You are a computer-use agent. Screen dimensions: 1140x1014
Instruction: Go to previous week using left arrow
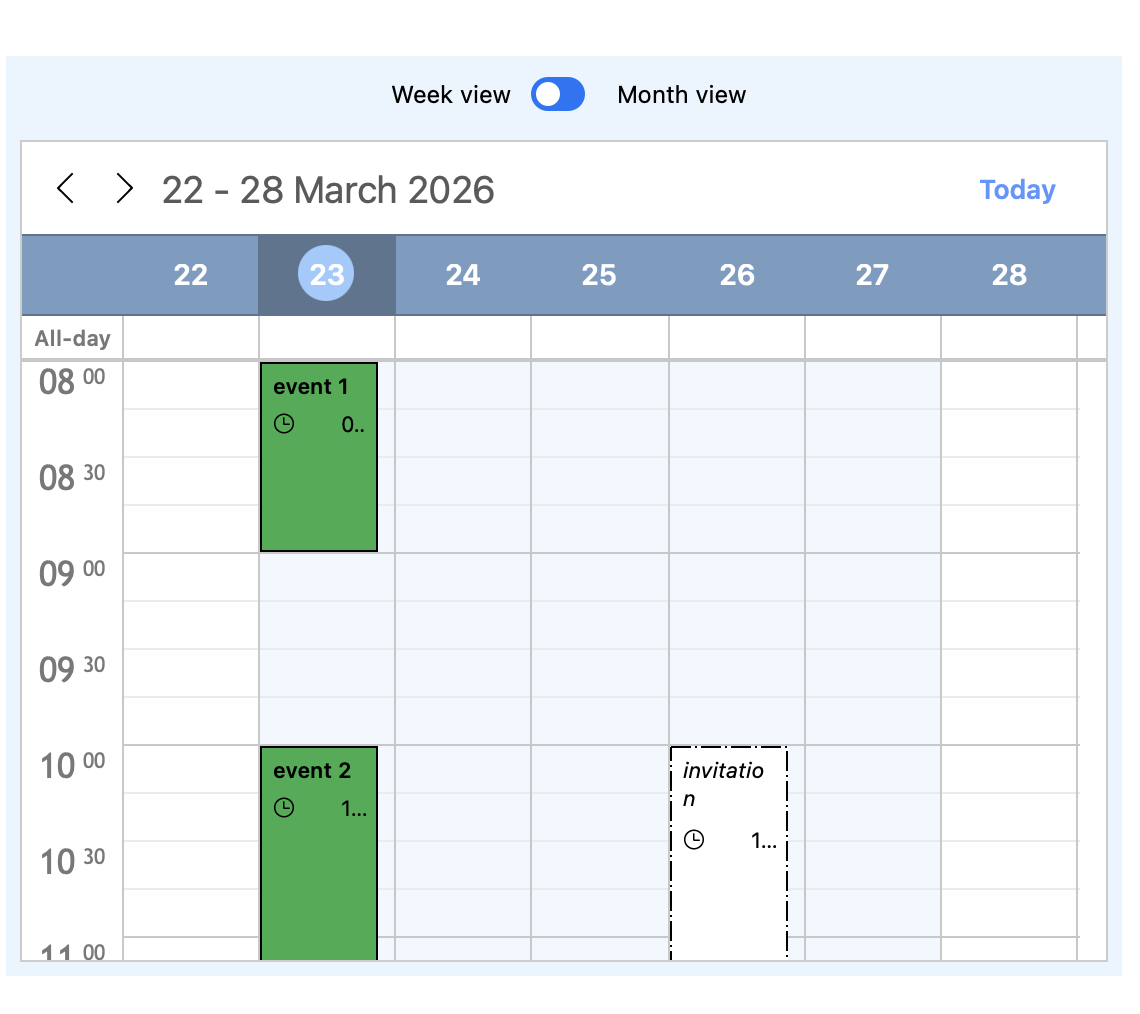66,189
